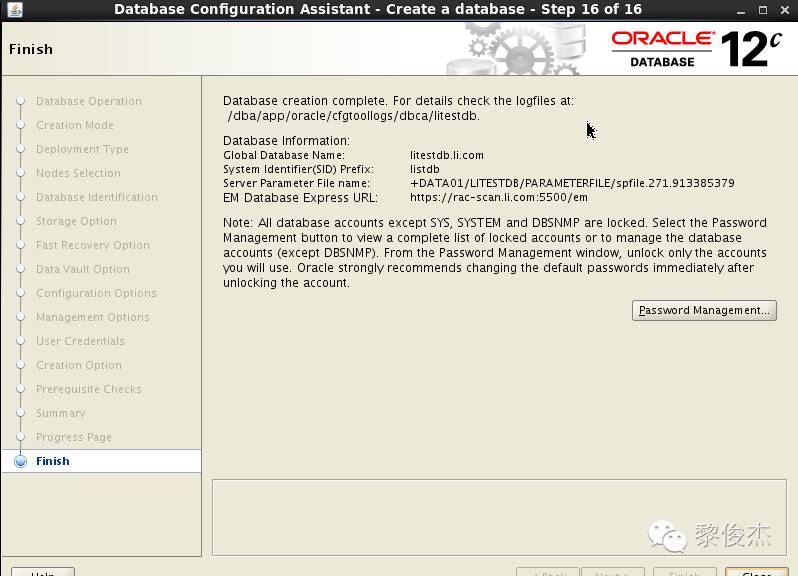Screen dimensions: 798x576
Task: Select the Data Vault Option step
Action: (x=82, y=269)
